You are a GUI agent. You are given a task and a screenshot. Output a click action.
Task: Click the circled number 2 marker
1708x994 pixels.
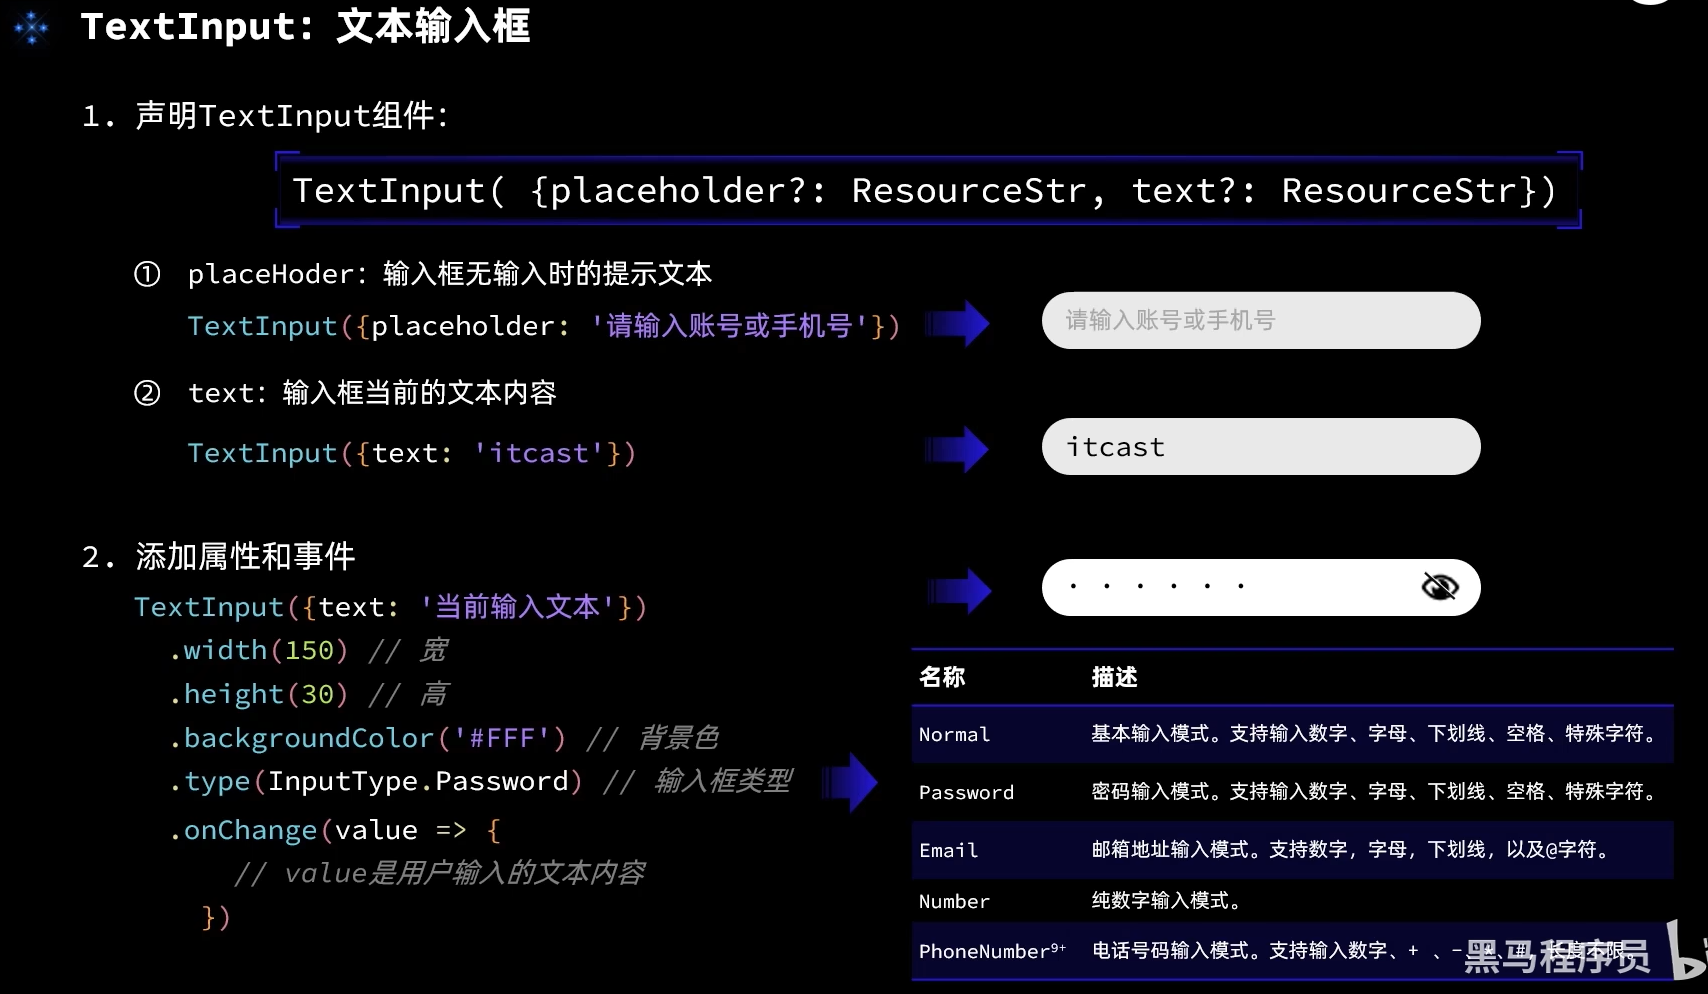tap(147, 393)
